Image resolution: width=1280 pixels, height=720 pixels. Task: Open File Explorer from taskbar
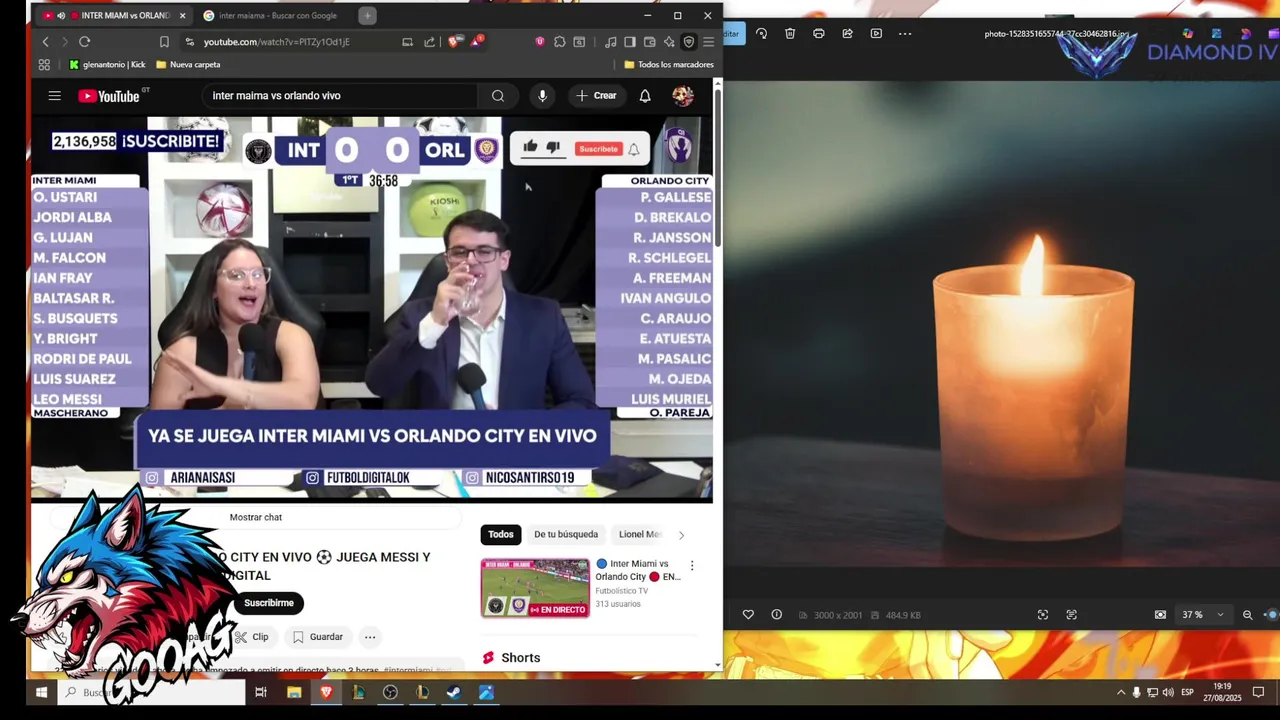pyautogui.click(x=294, y=692)
